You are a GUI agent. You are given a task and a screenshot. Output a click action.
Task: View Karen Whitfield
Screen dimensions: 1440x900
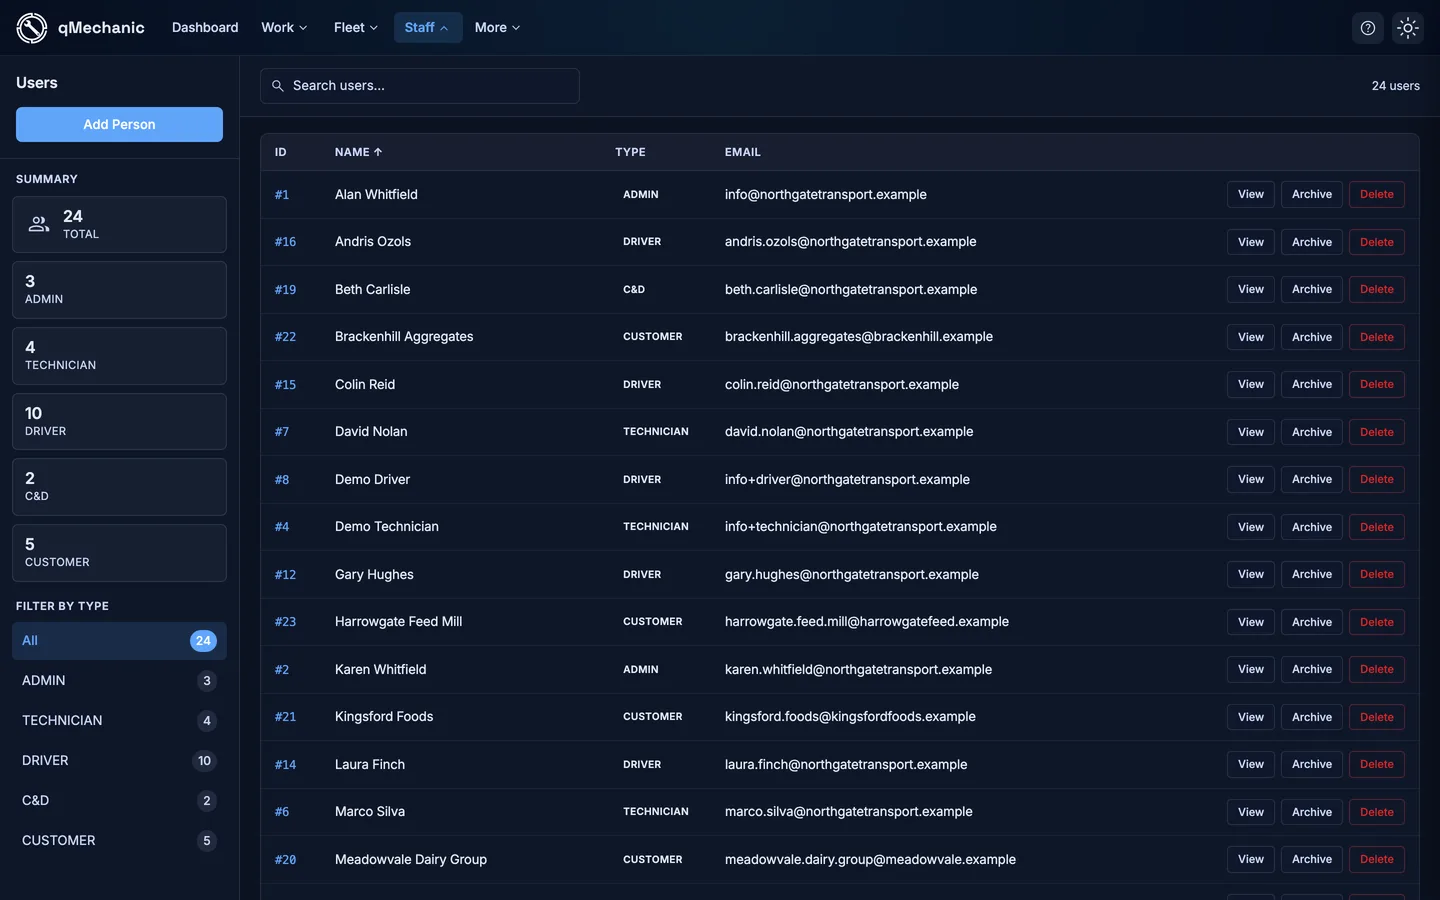coord(1251,670)
